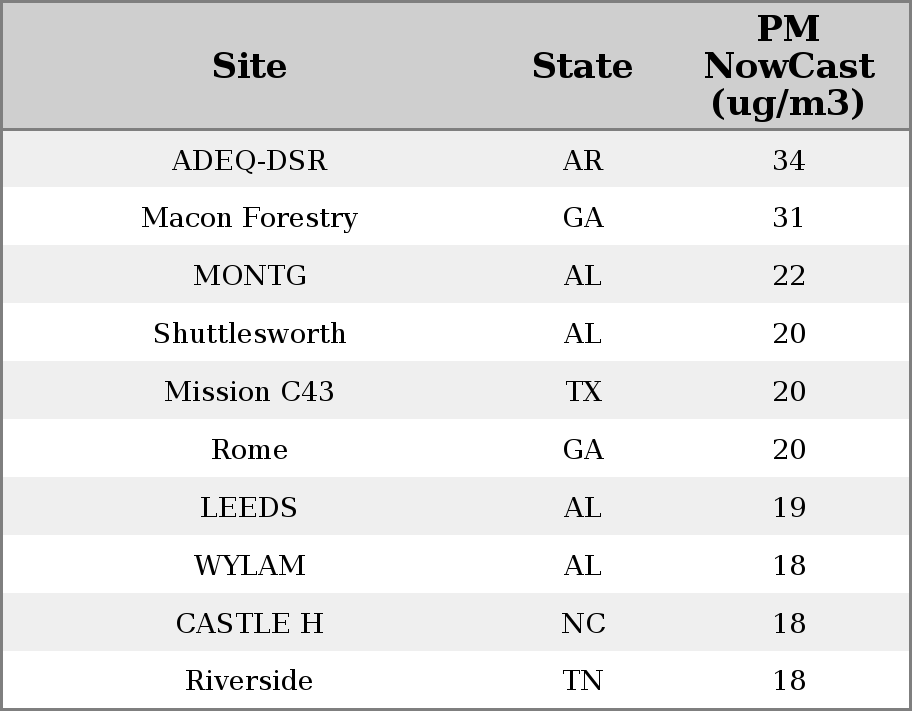Select the WYLAM site name
The image size is (912, 711).
pos(249,565)
